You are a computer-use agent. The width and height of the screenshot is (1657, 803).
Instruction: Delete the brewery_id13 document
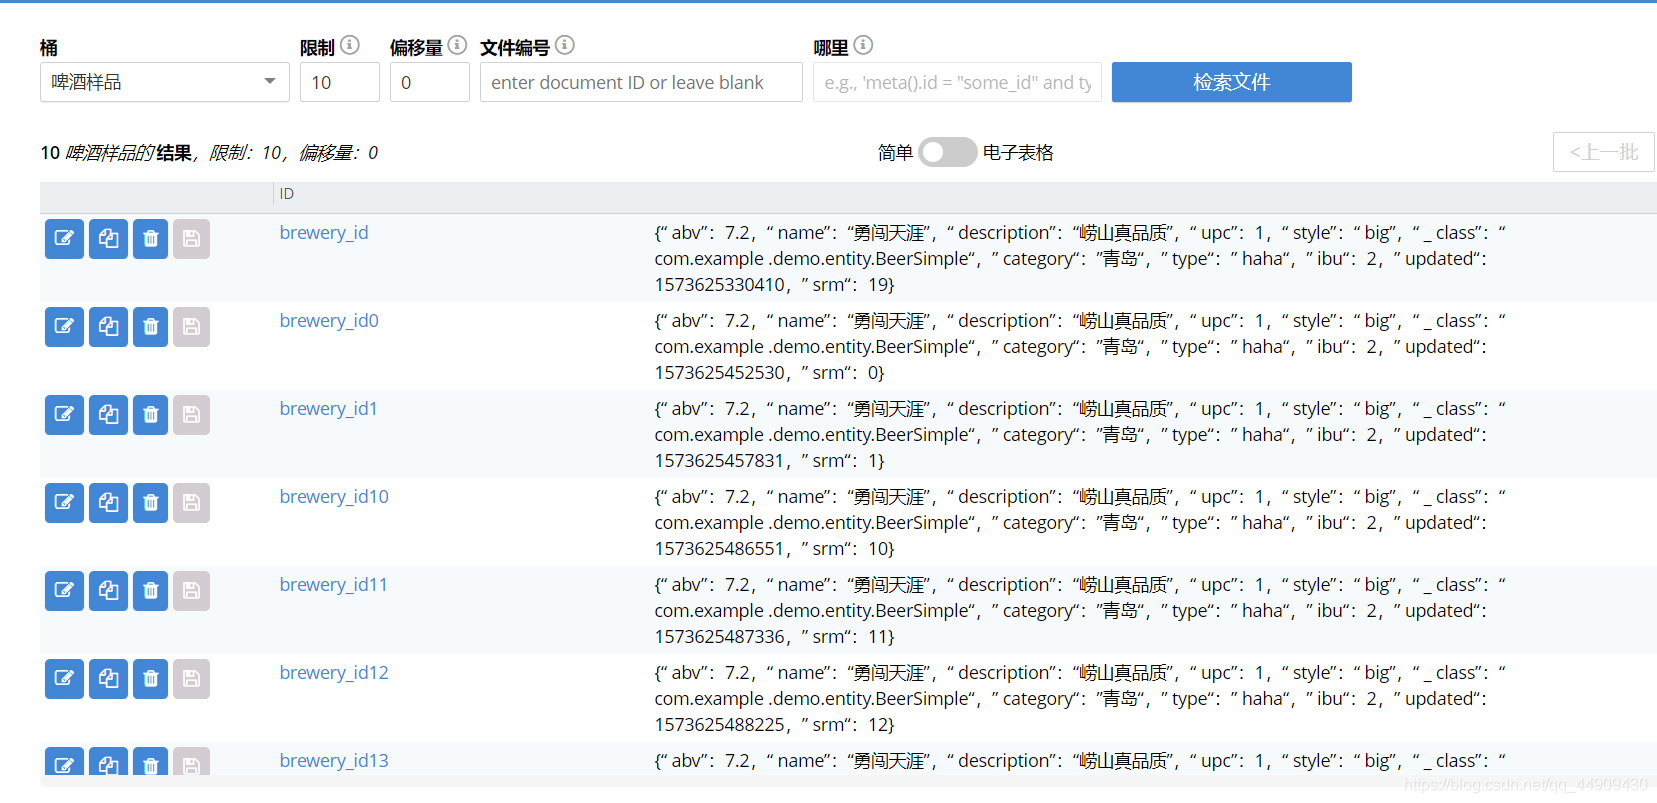click(x=150, y=762)
